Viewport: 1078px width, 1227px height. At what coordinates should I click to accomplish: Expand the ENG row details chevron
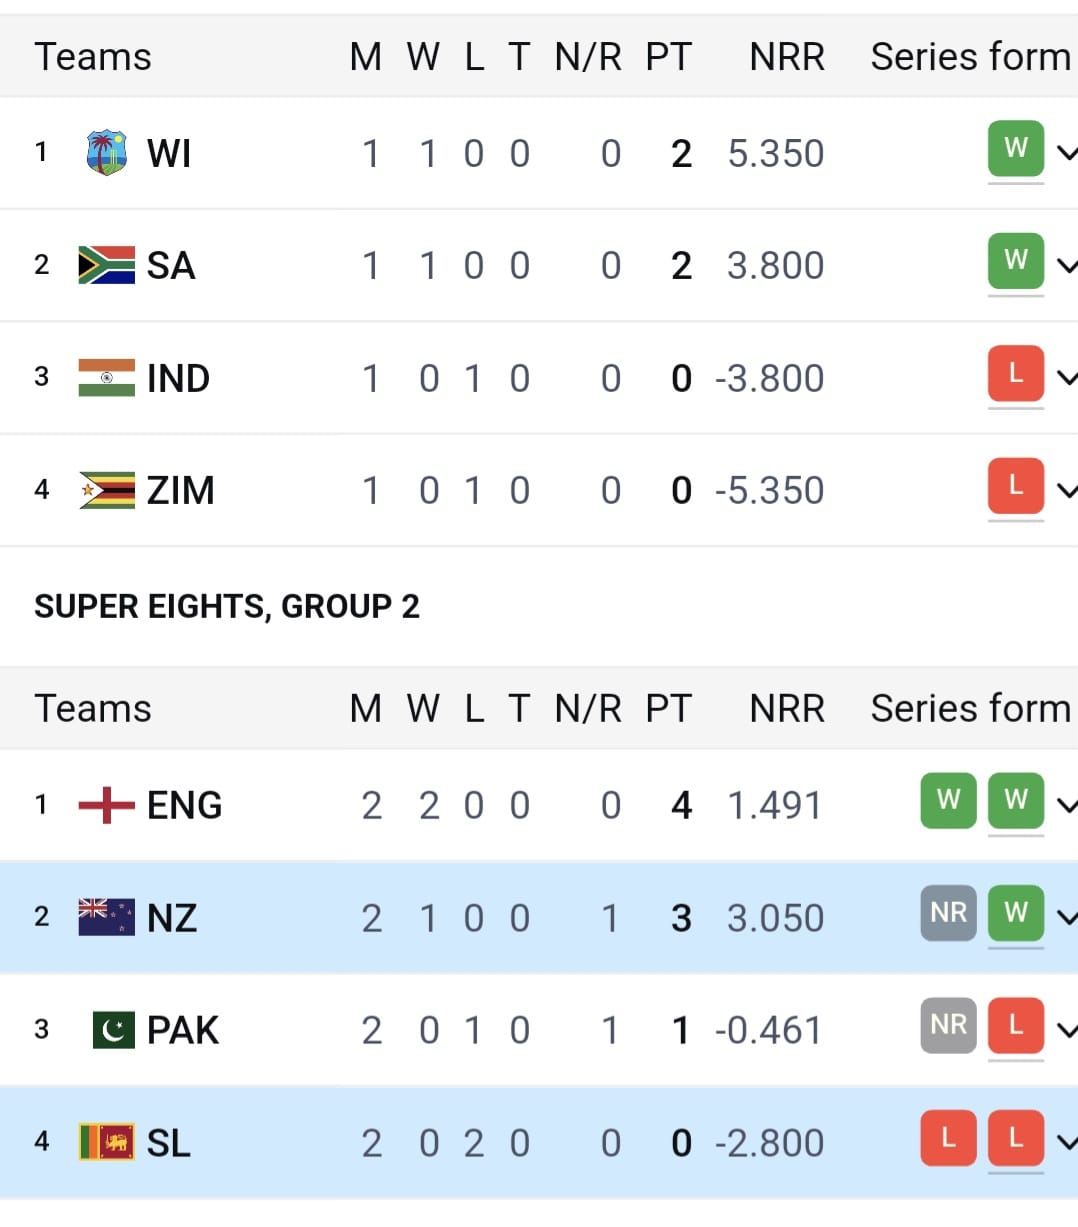pyautogui.click(x=1066, y=805)
